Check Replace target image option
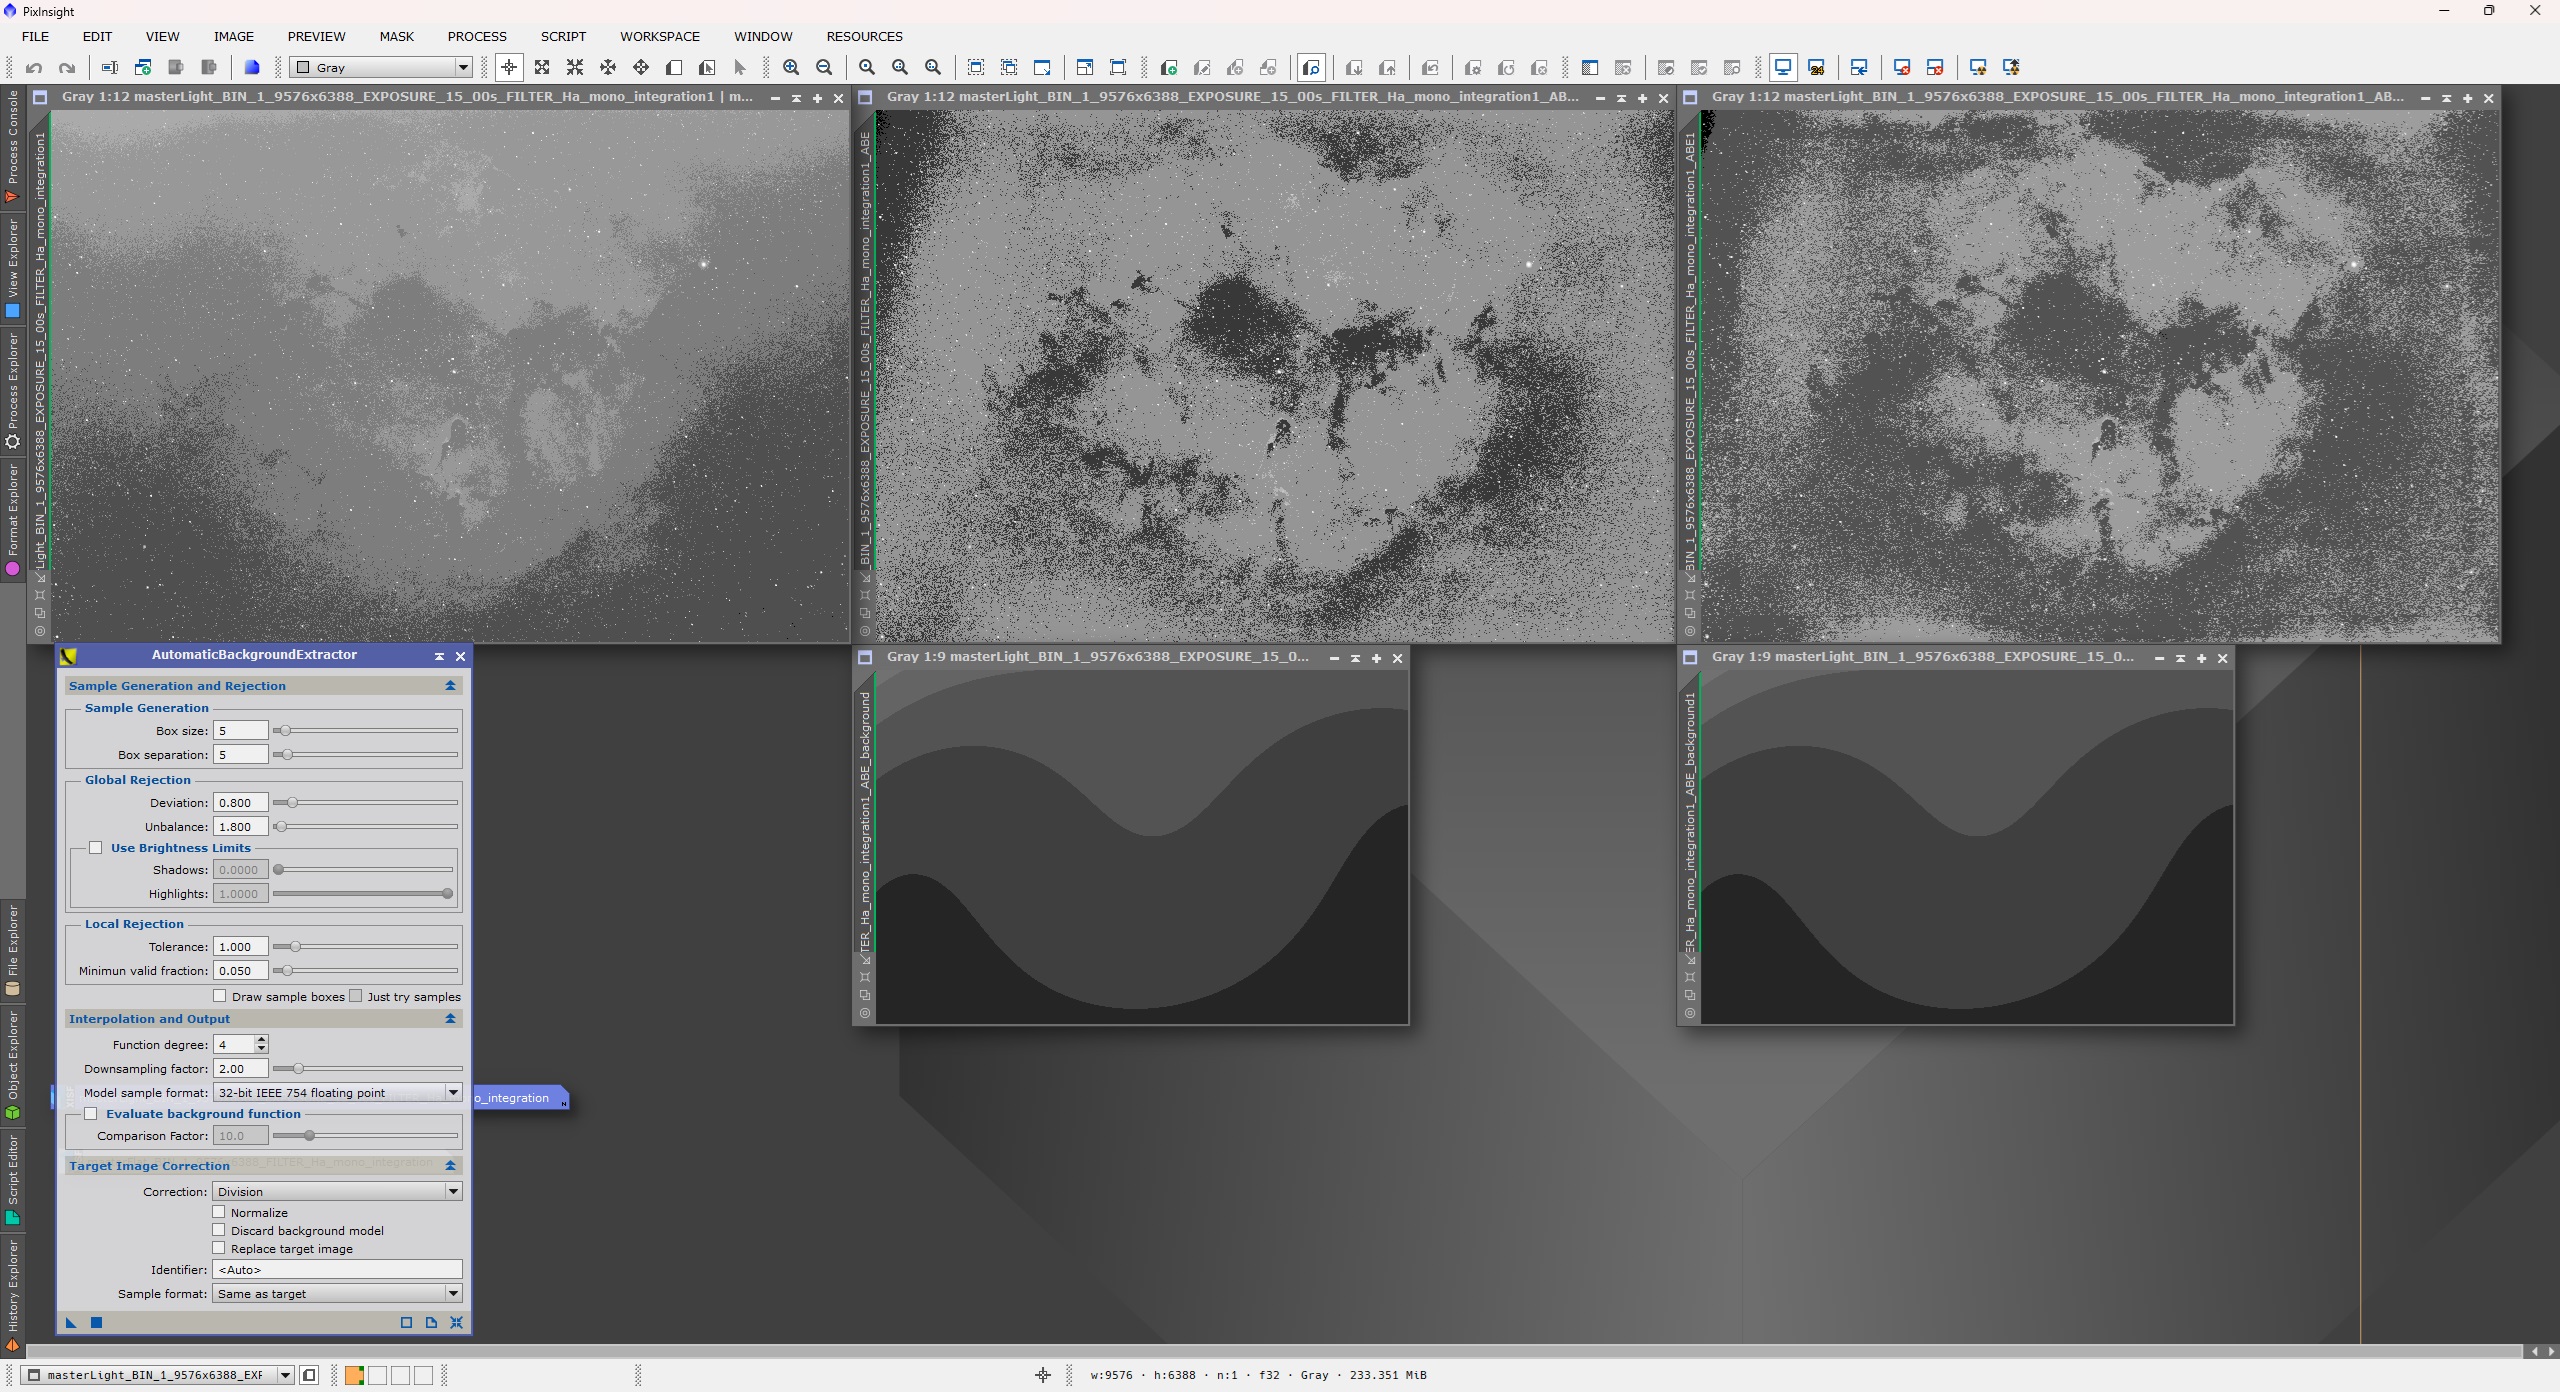 tap(219, 1248)
